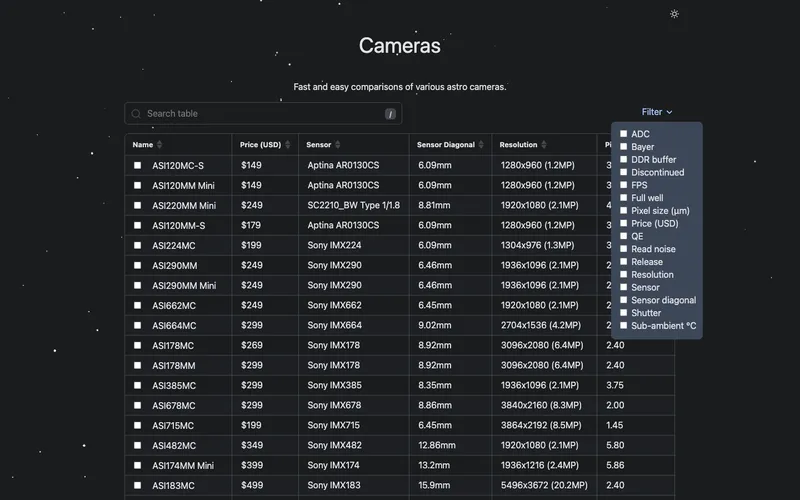Select the ASI662MC row checkbox
Image resolution: width=800 pixels, height=500 pixels.
[x=137, y=305]
